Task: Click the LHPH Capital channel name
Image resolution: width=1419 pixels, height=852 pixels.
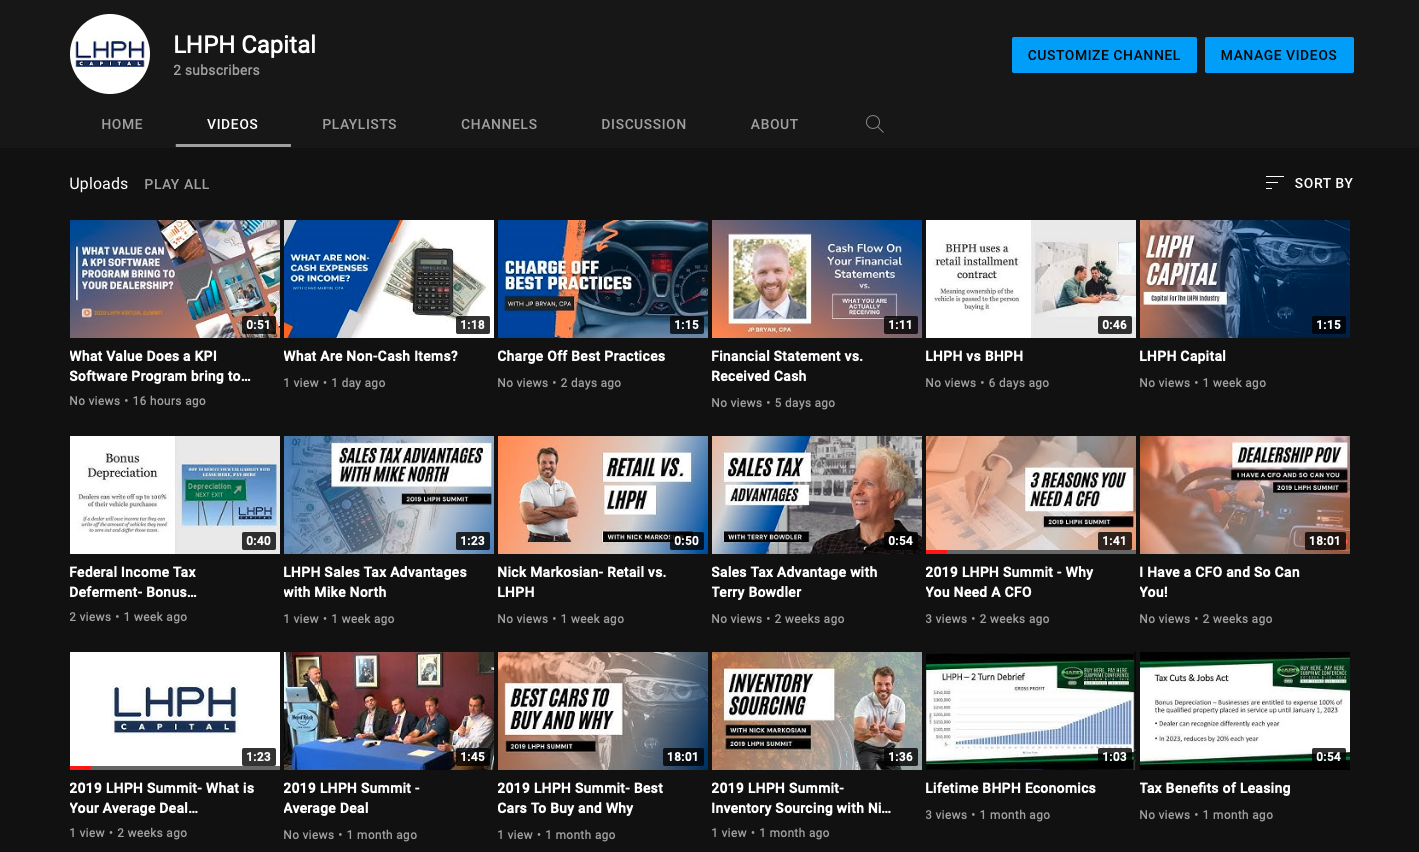Action: [245, 45]
